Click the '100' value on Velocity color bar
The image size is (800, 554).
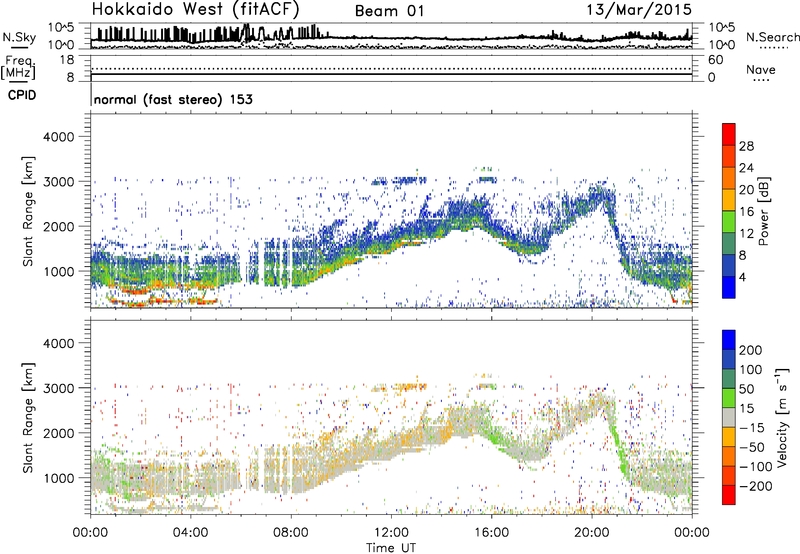[x=751, y=370]
